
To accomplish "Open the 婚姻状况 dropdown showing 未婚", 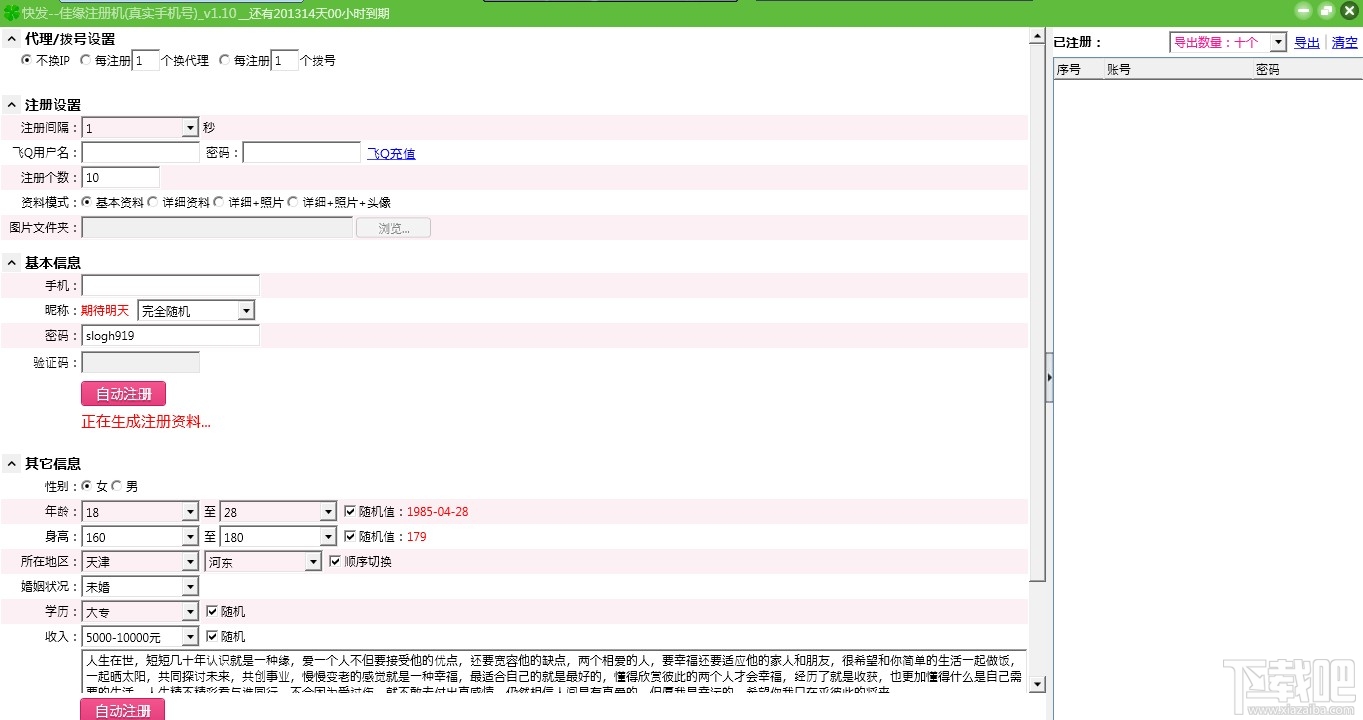I will click(190, 587).
